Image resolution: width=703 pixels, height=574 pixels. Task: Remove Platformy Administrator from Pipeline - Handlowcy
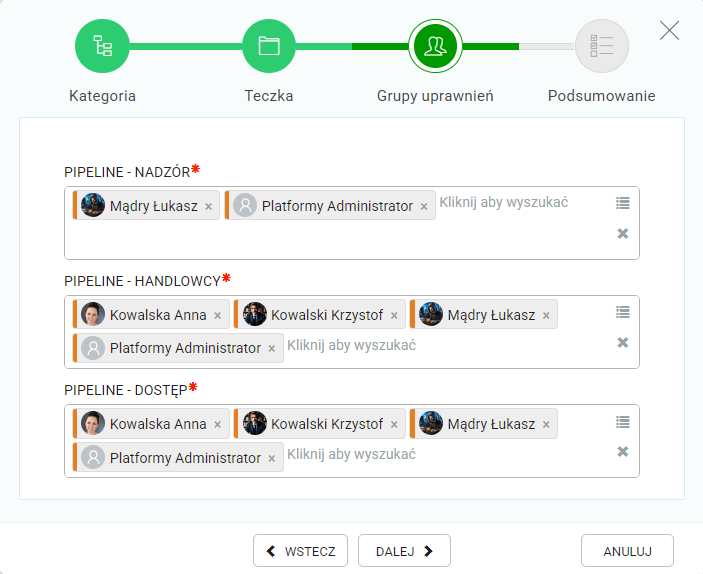[x=272, y=348]
